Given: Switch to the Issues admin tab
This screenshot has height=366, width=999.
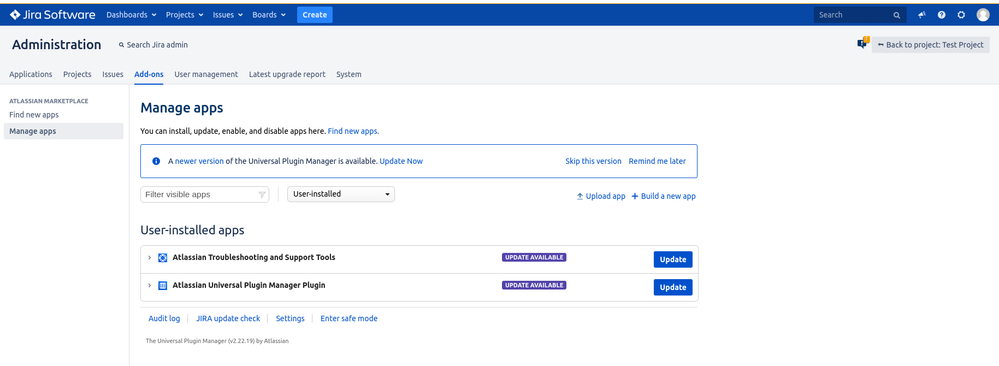Looking at the screenshot, I should (113, 75).
